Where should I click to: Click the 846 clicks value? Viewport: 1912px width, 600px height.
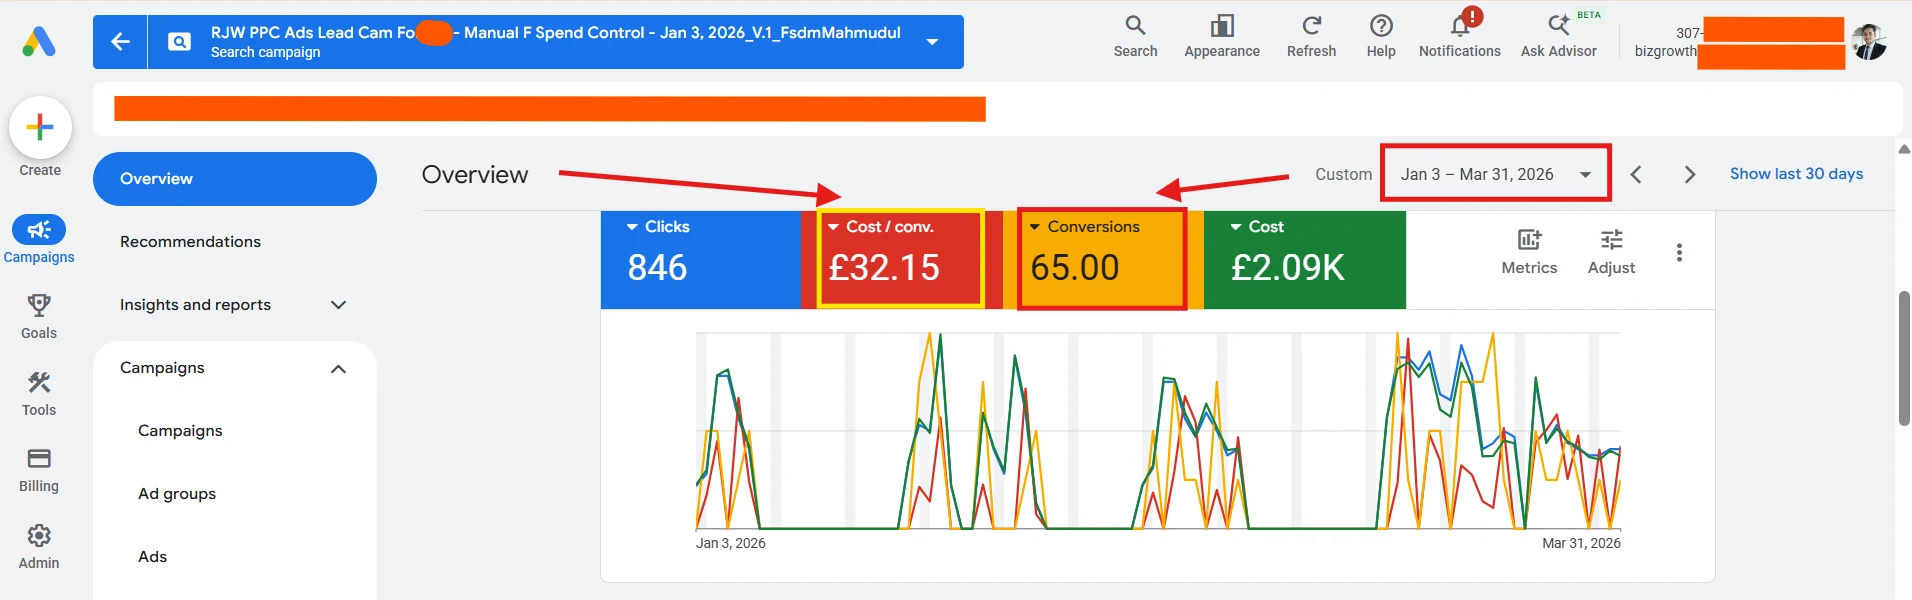[x=657, y=268]
